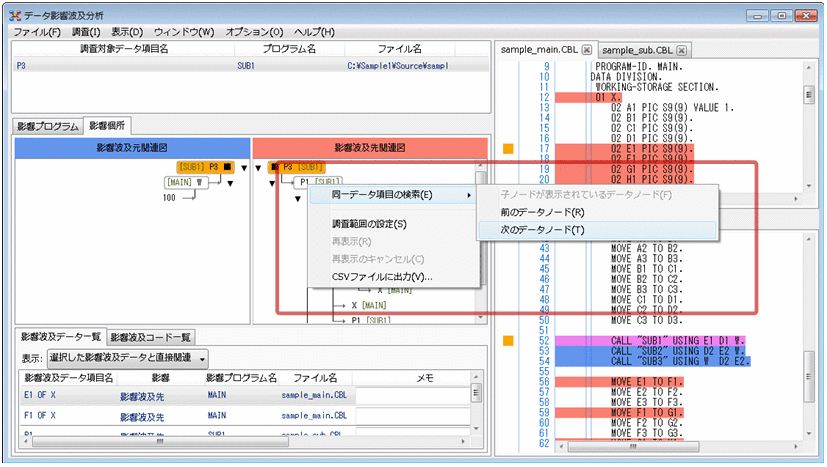The image size is (827, 467).
Task: Sort by ファイル名 column in top list
Action: tap(400, 49)
